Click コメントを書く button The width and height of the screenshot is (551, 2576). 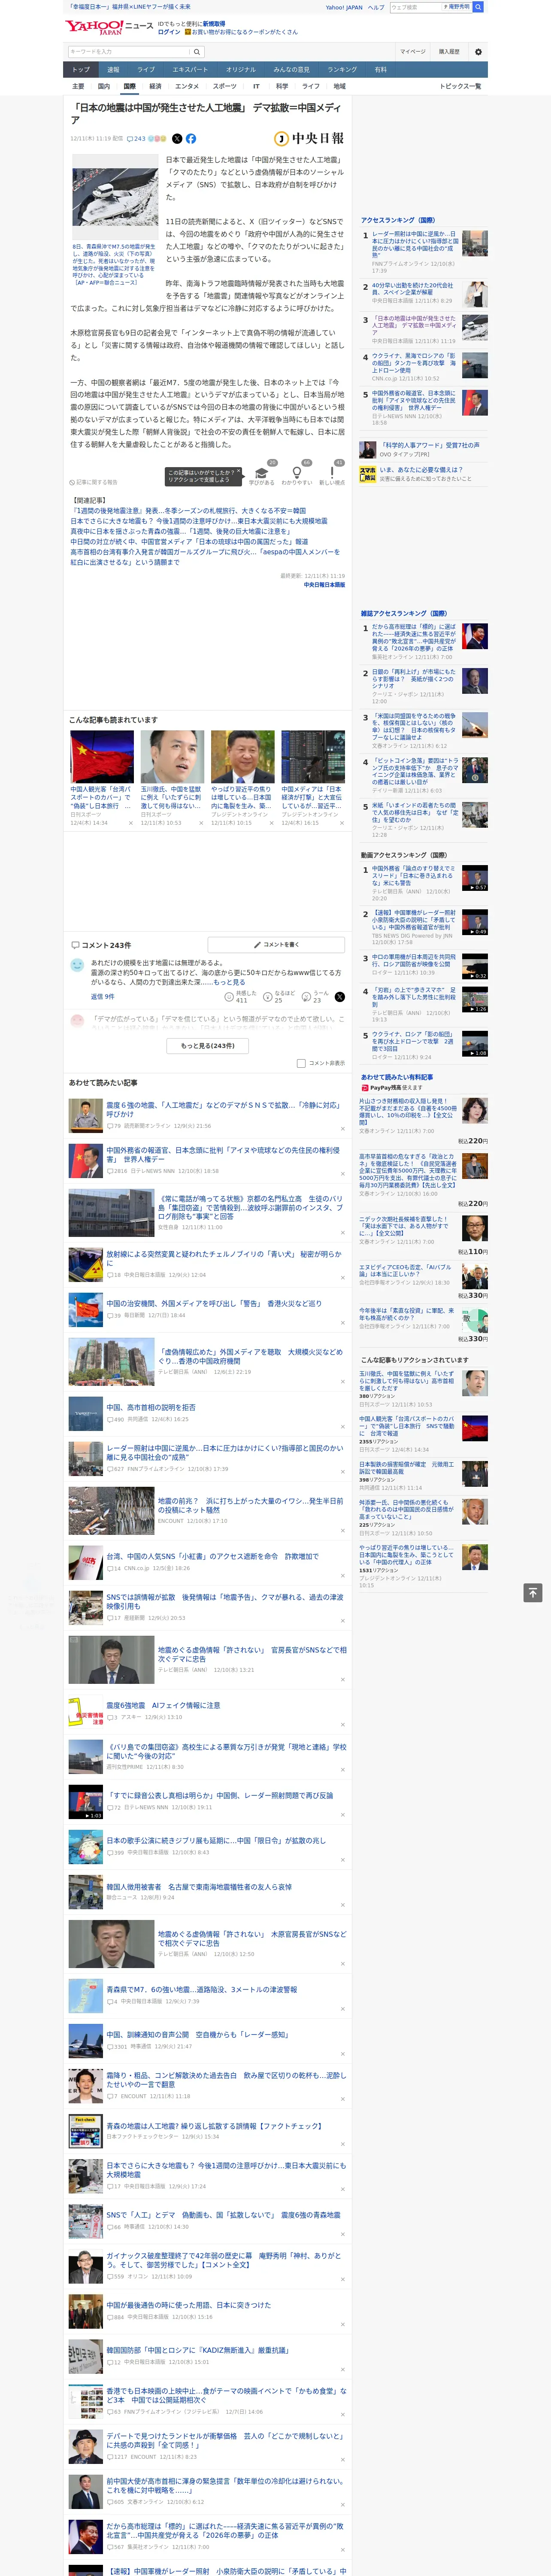click(x=276, y=944)
